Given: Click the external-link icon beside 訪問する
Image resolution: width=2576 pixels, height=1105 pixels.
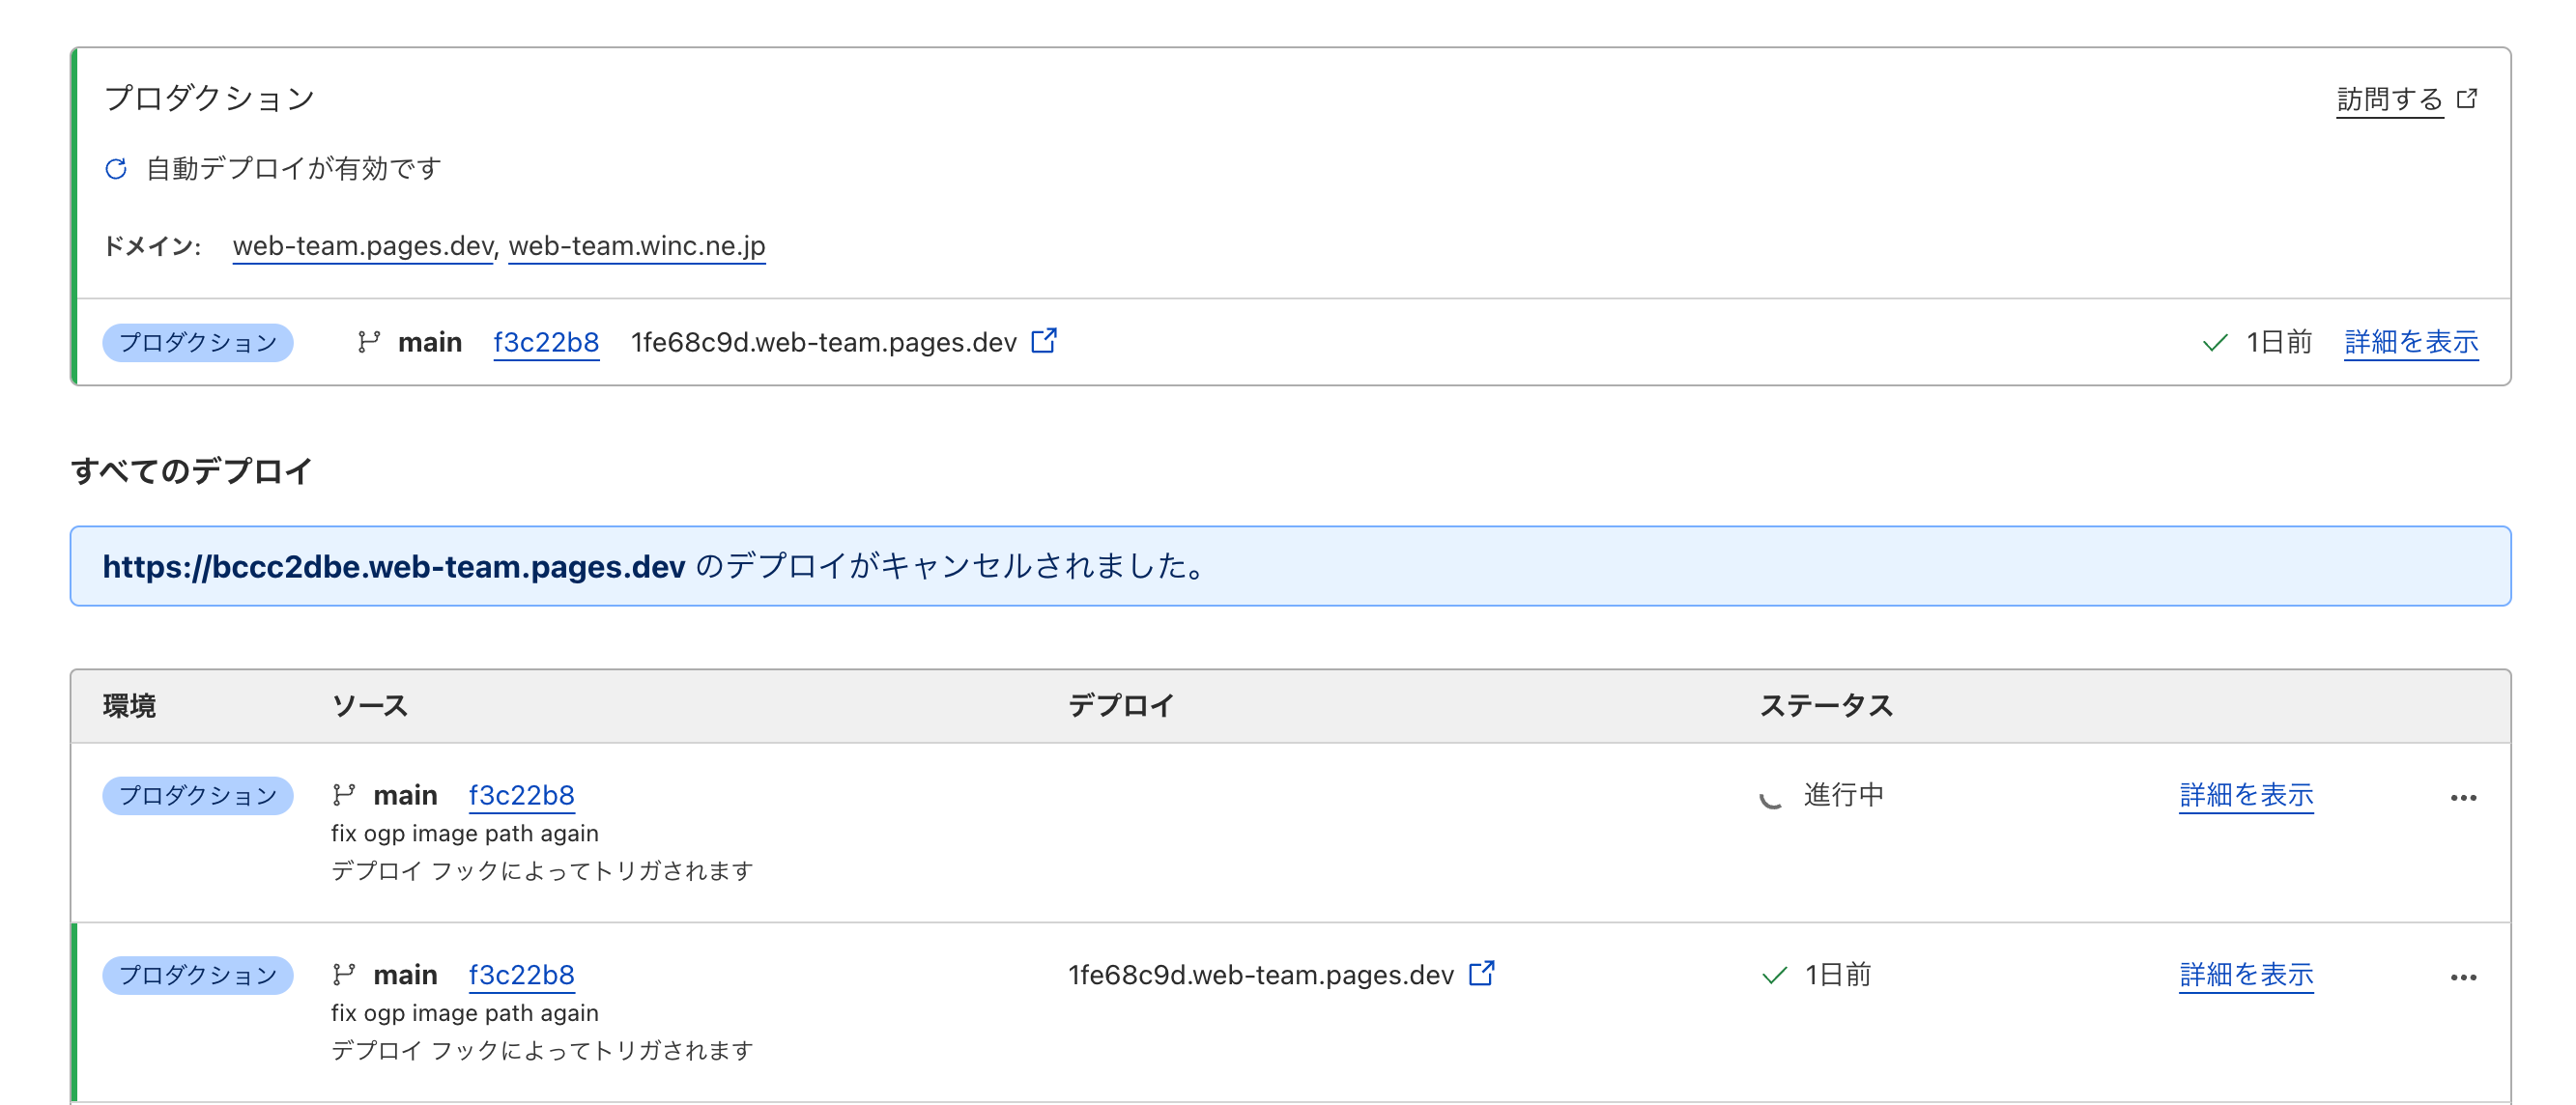Looking at the screenshot, I should [x=2468, y=97].
